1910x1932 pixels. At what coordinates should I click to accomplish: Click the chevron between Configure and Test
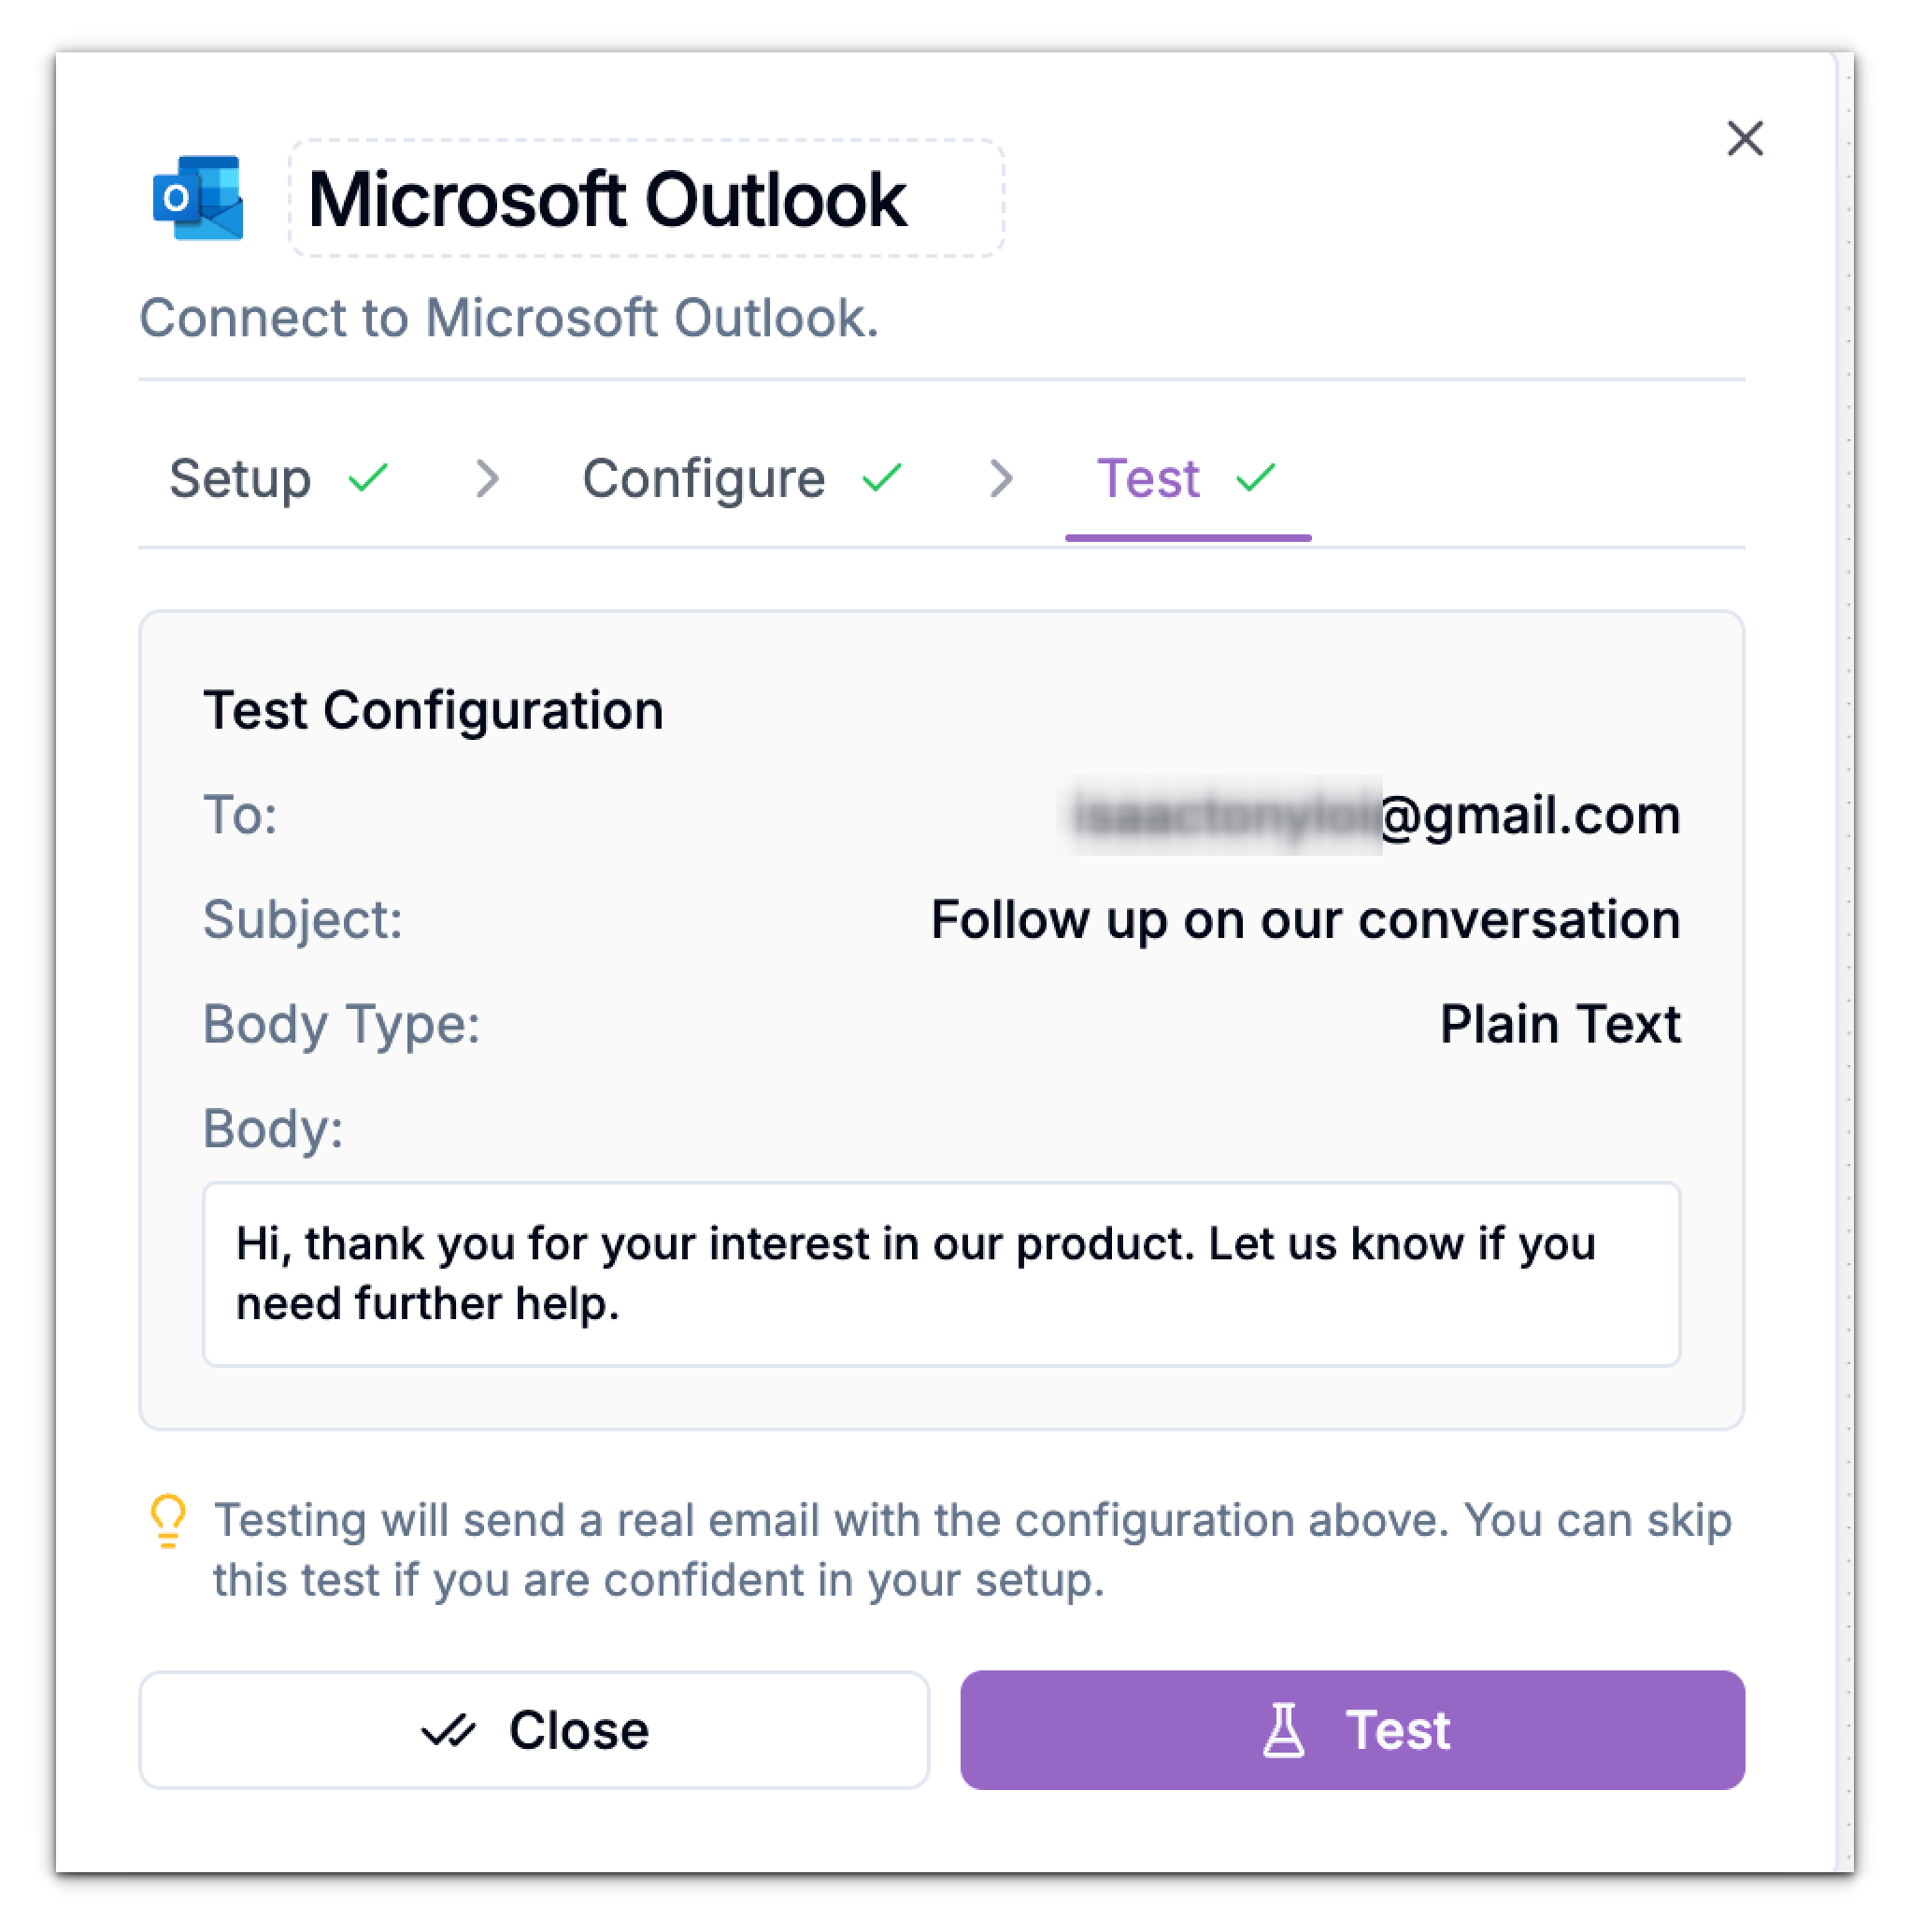1002,479
